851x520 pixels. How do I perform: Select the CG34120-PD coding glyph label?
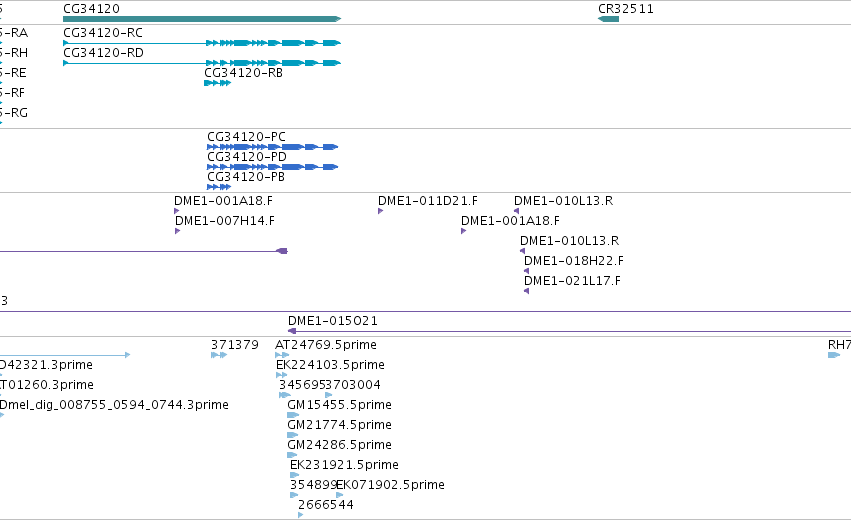[247, 157]
